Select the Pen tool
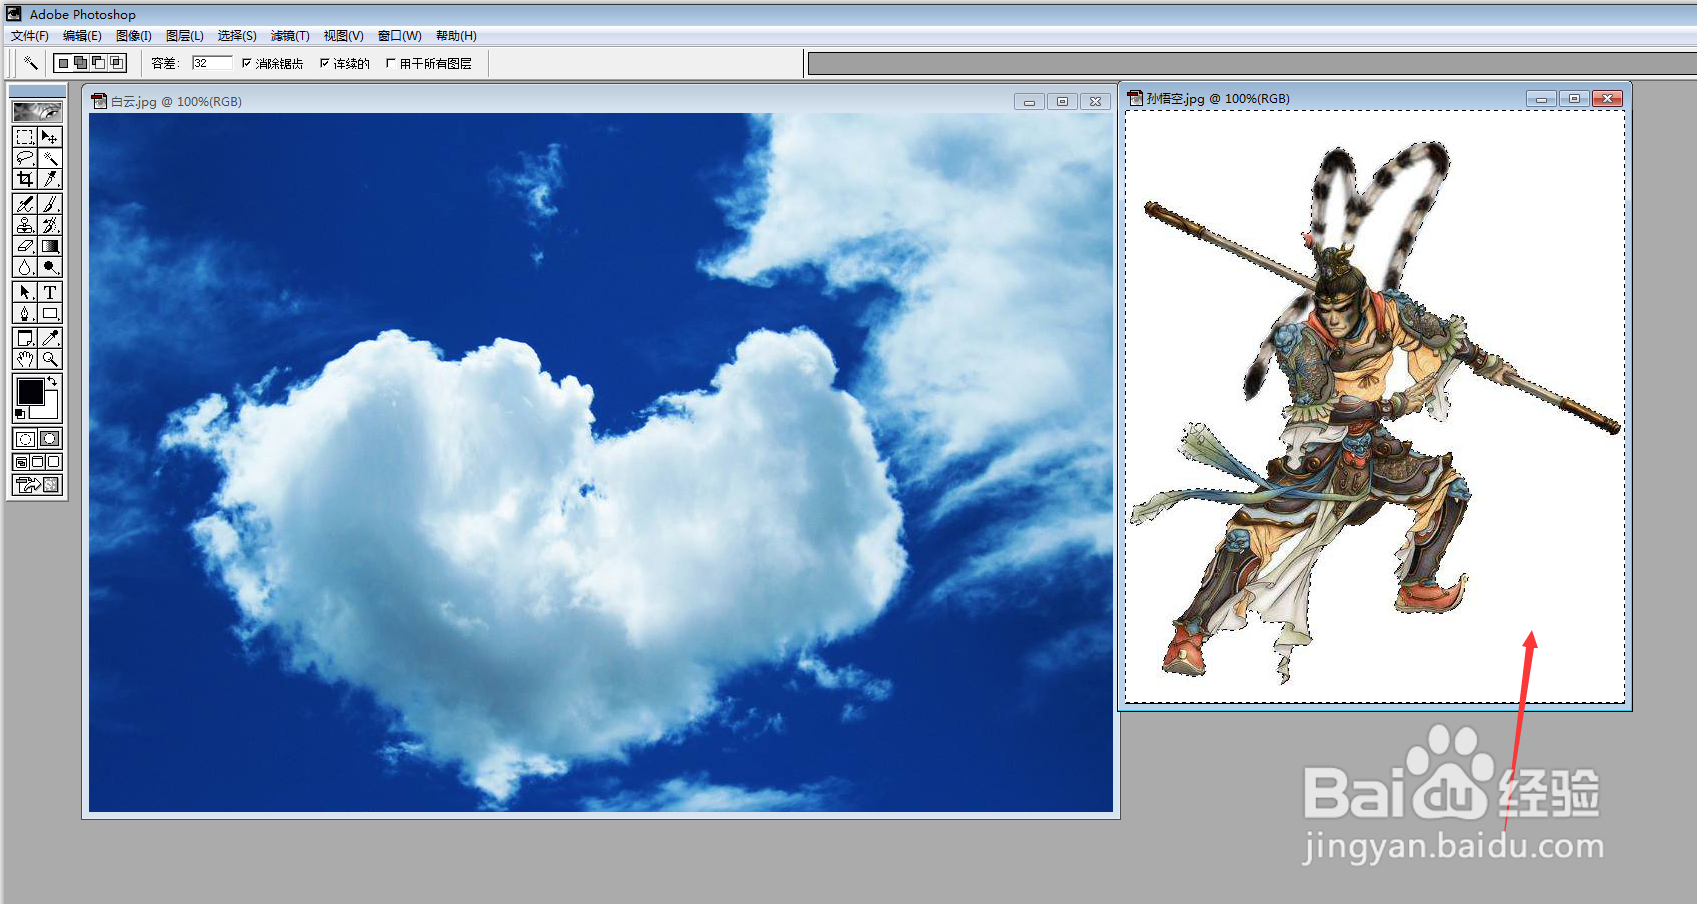 pyautogui.click(x=25, y=313)
